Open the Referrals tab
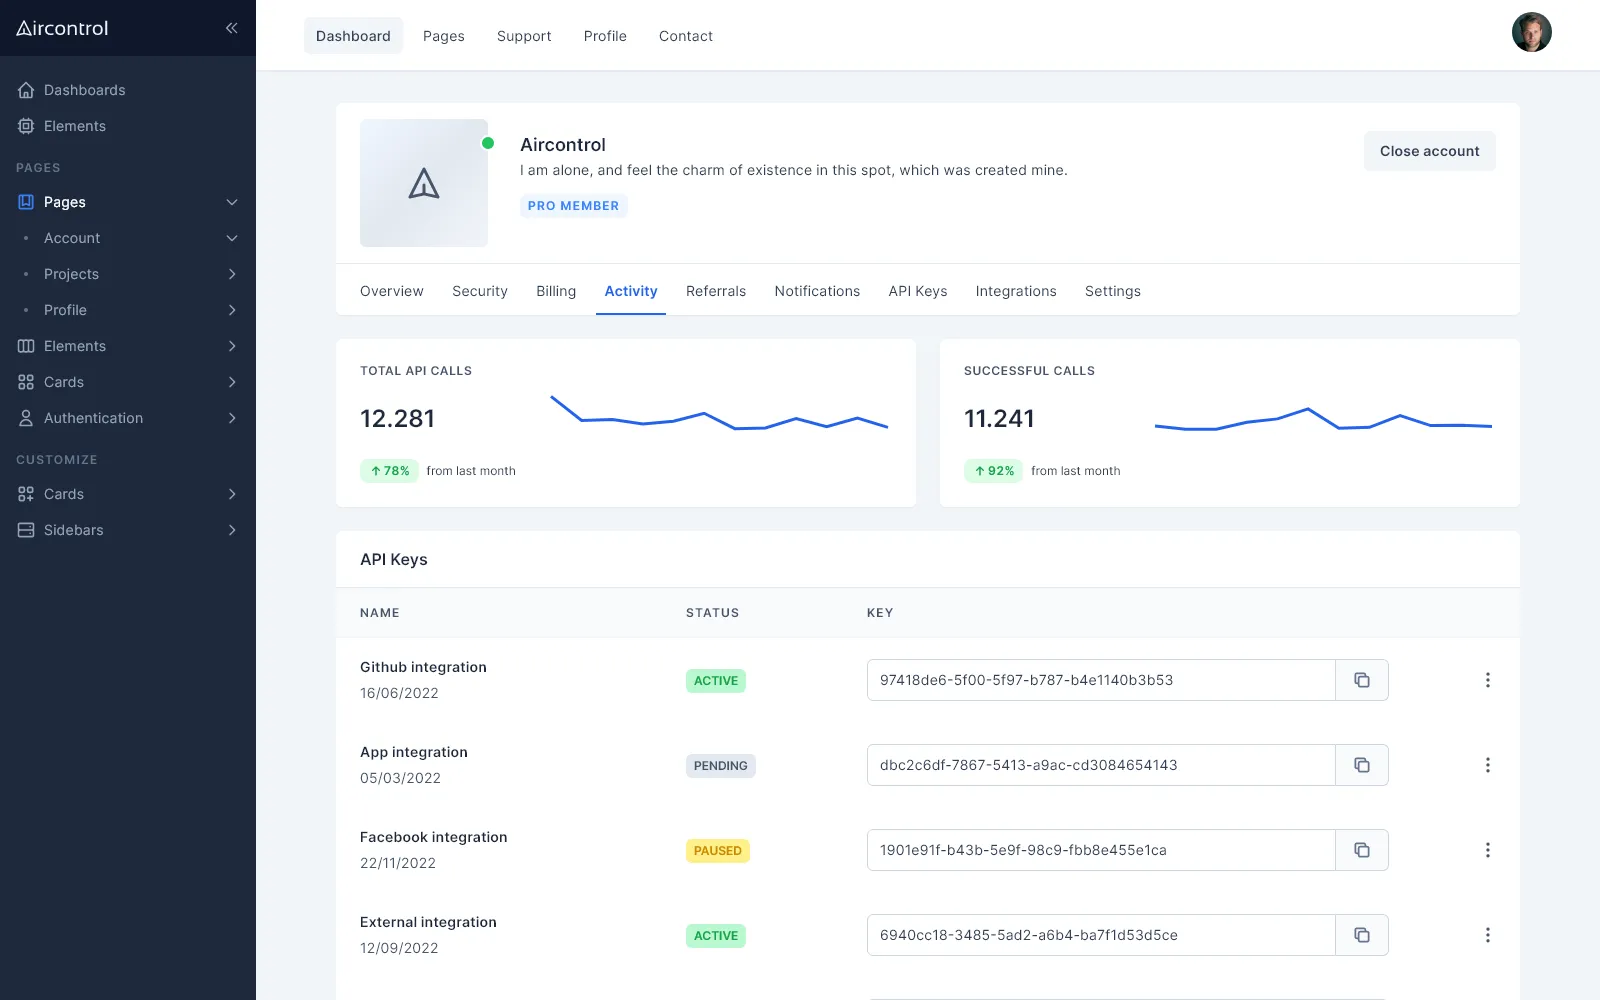The width and height of the screenshot is (1600, 1000). click(716, 291)
